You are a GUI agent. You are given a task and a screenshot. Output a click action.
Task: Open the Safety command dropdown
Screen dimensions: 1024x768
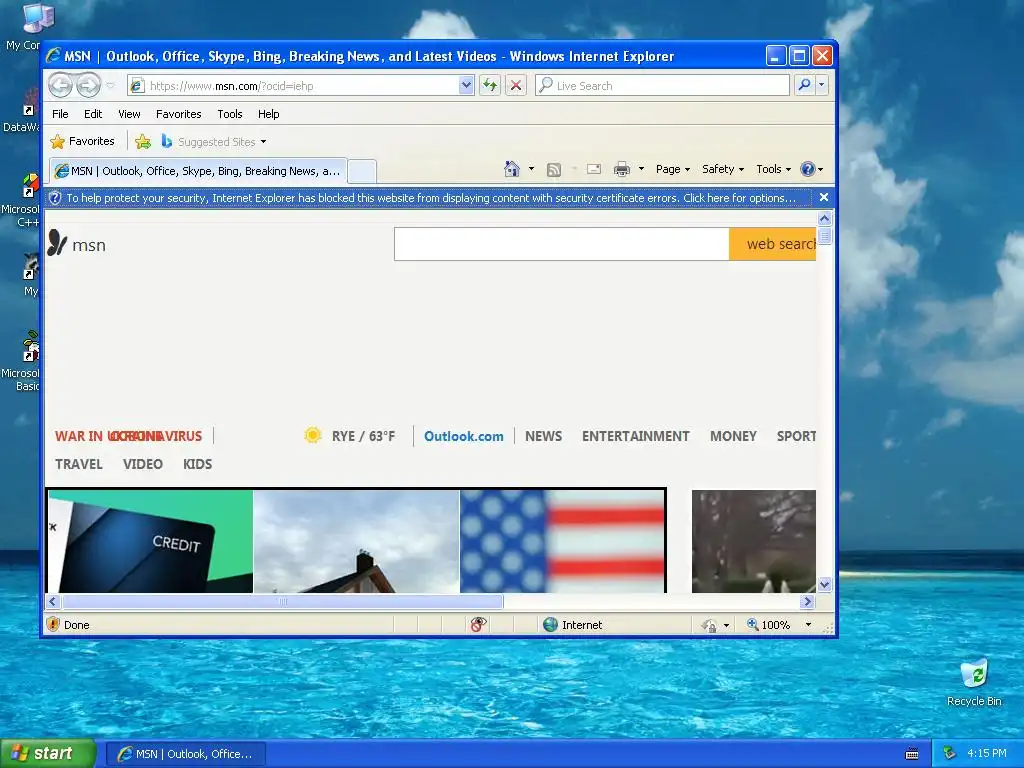[x=722, y=169]
